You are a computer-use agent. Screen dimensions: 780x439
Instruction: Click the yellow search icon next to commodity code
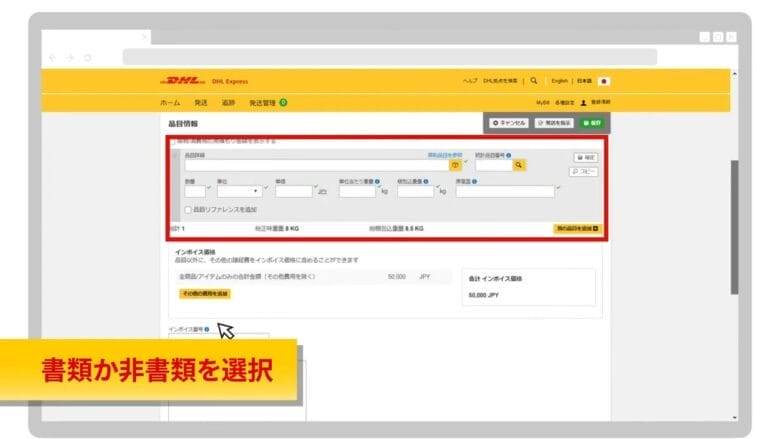519,165
